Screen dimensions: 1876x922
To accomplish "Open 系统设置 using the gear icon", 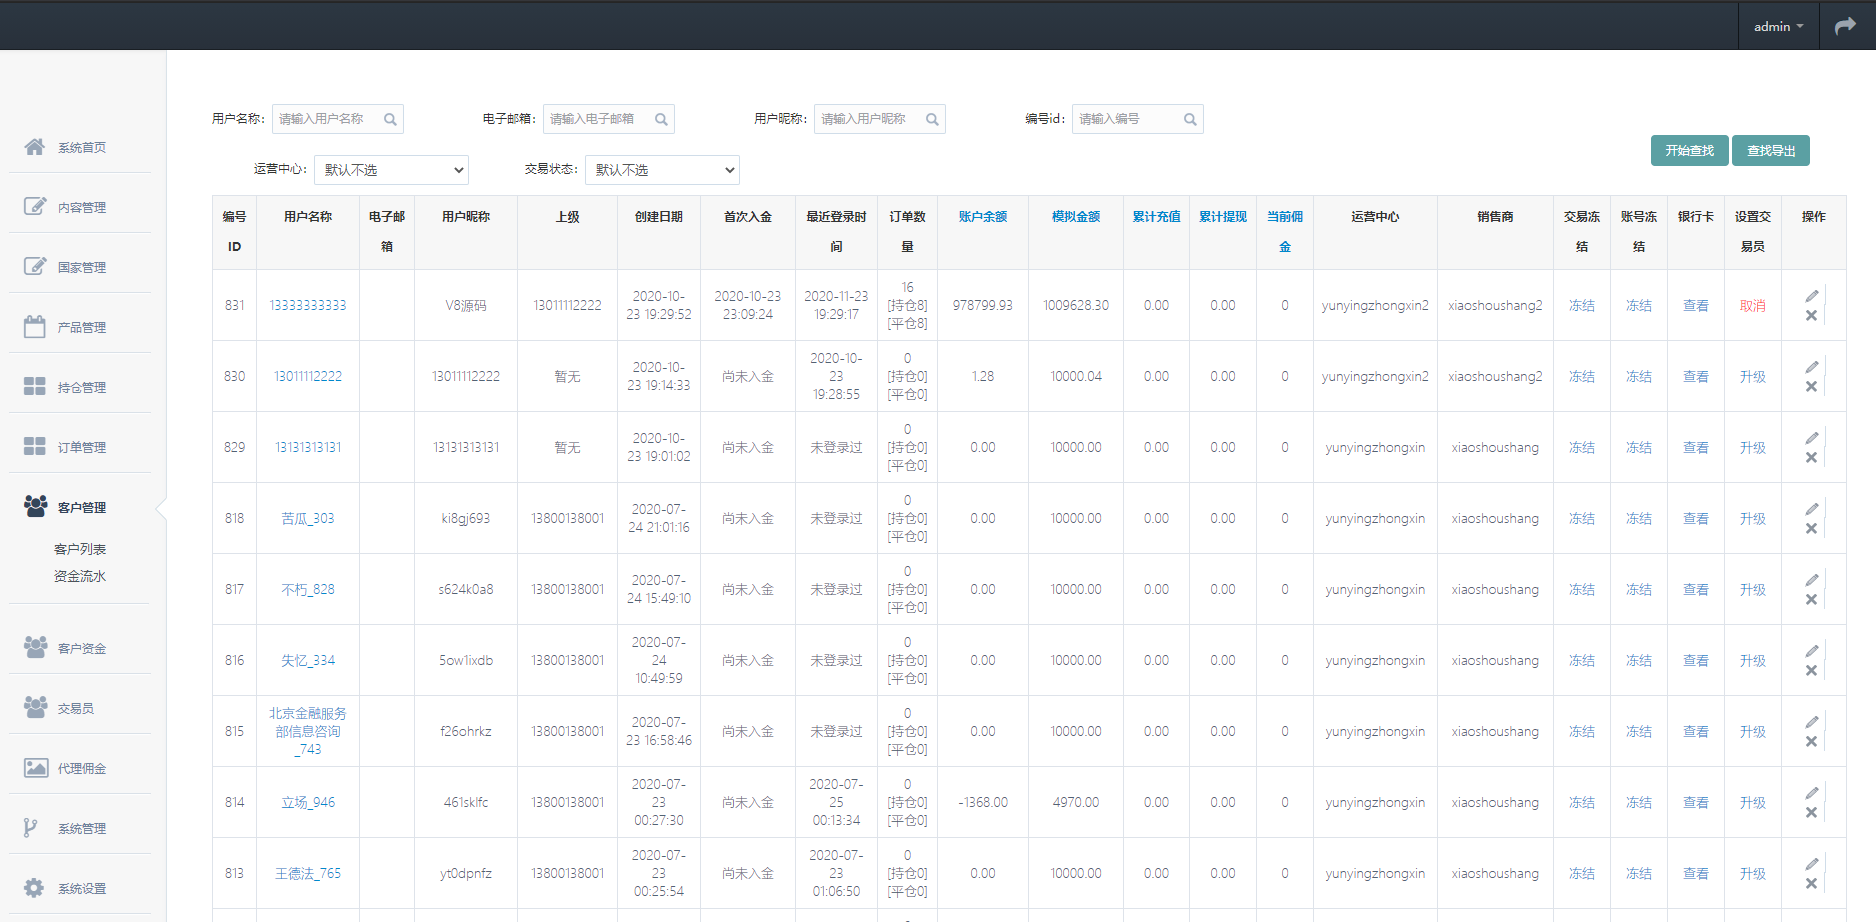I will (x=34, y=887).
